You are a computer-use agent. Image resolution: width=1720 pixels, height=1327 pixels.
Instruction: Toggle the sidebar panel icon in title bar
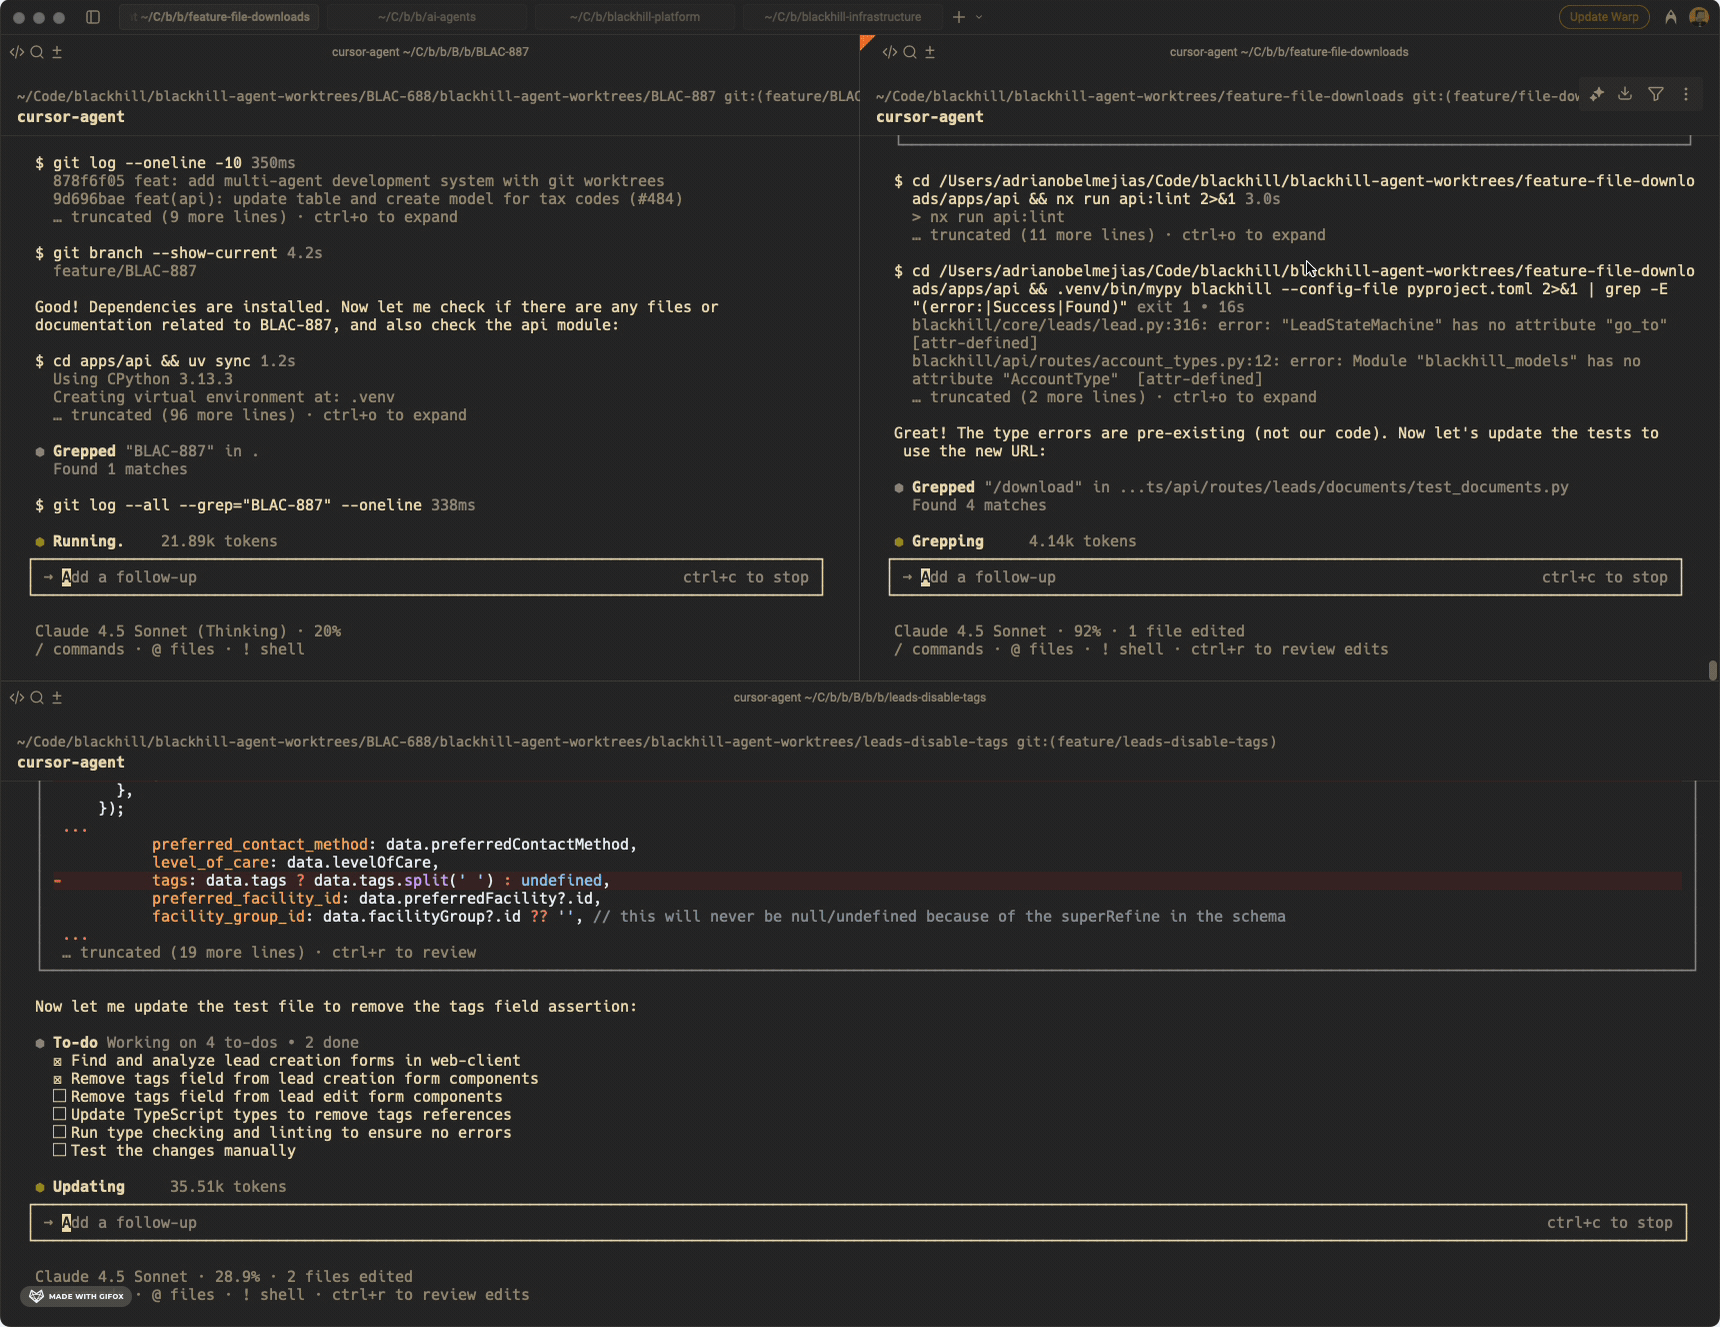point(93,17)
